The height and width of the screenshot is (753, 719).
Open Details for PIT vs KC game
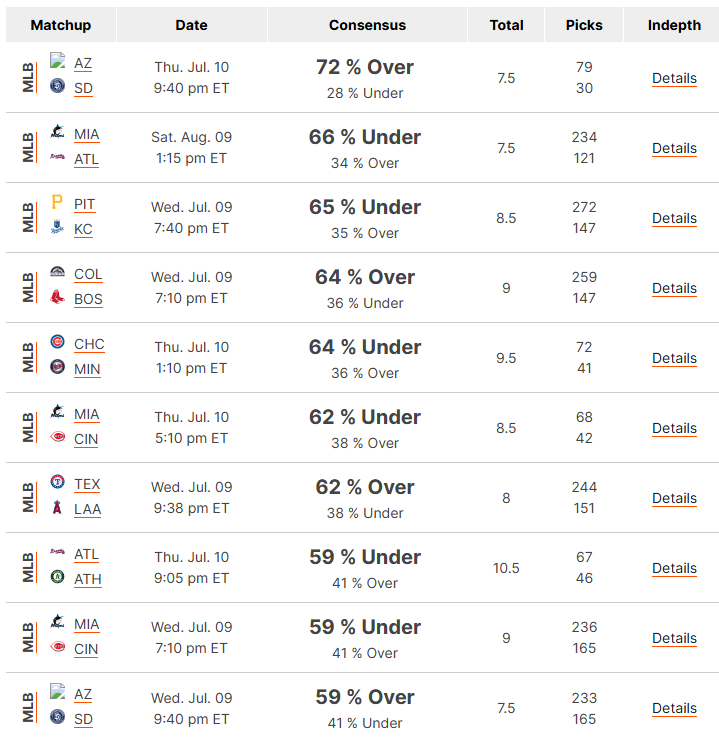[674, 219]
